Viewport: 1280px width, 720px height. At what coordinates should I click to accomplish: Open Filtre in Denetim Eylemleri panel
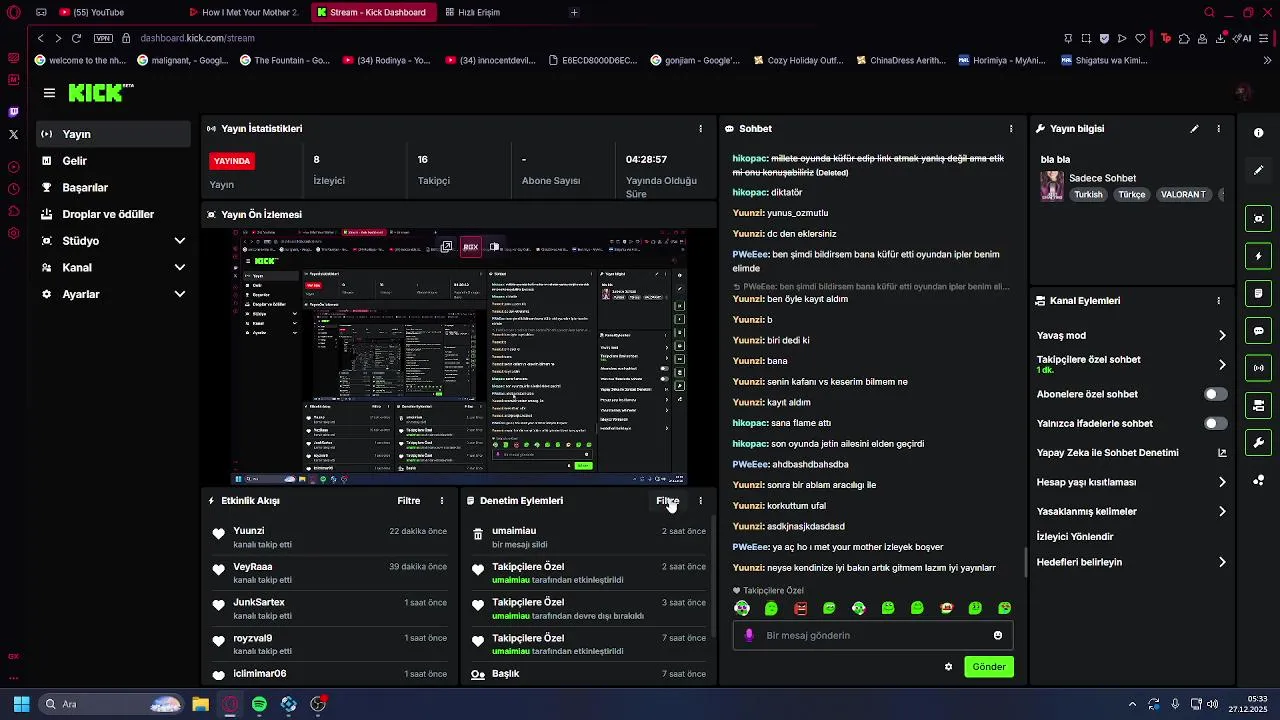(667, 501)
